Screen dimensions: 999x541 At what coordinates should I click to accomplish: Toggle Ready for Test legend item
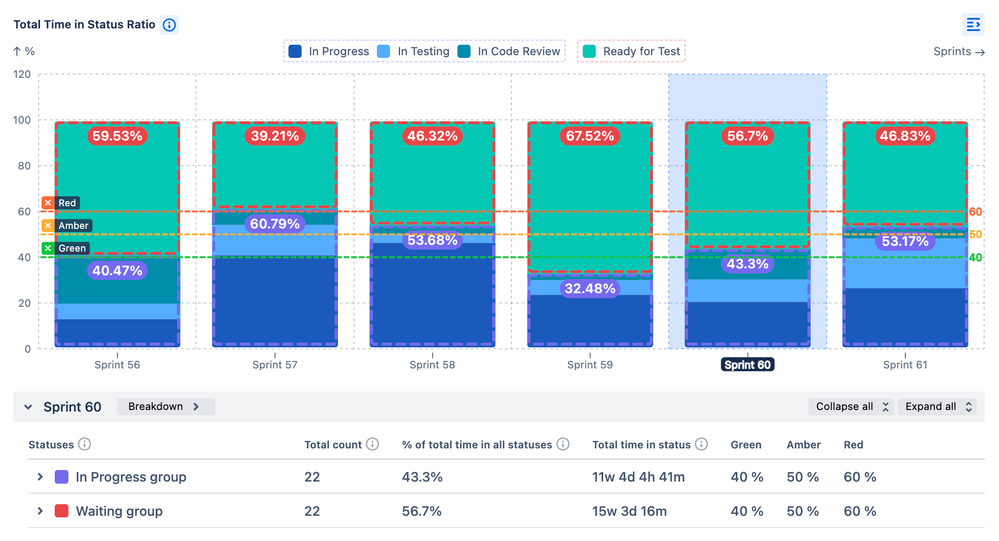pos(631,52)
